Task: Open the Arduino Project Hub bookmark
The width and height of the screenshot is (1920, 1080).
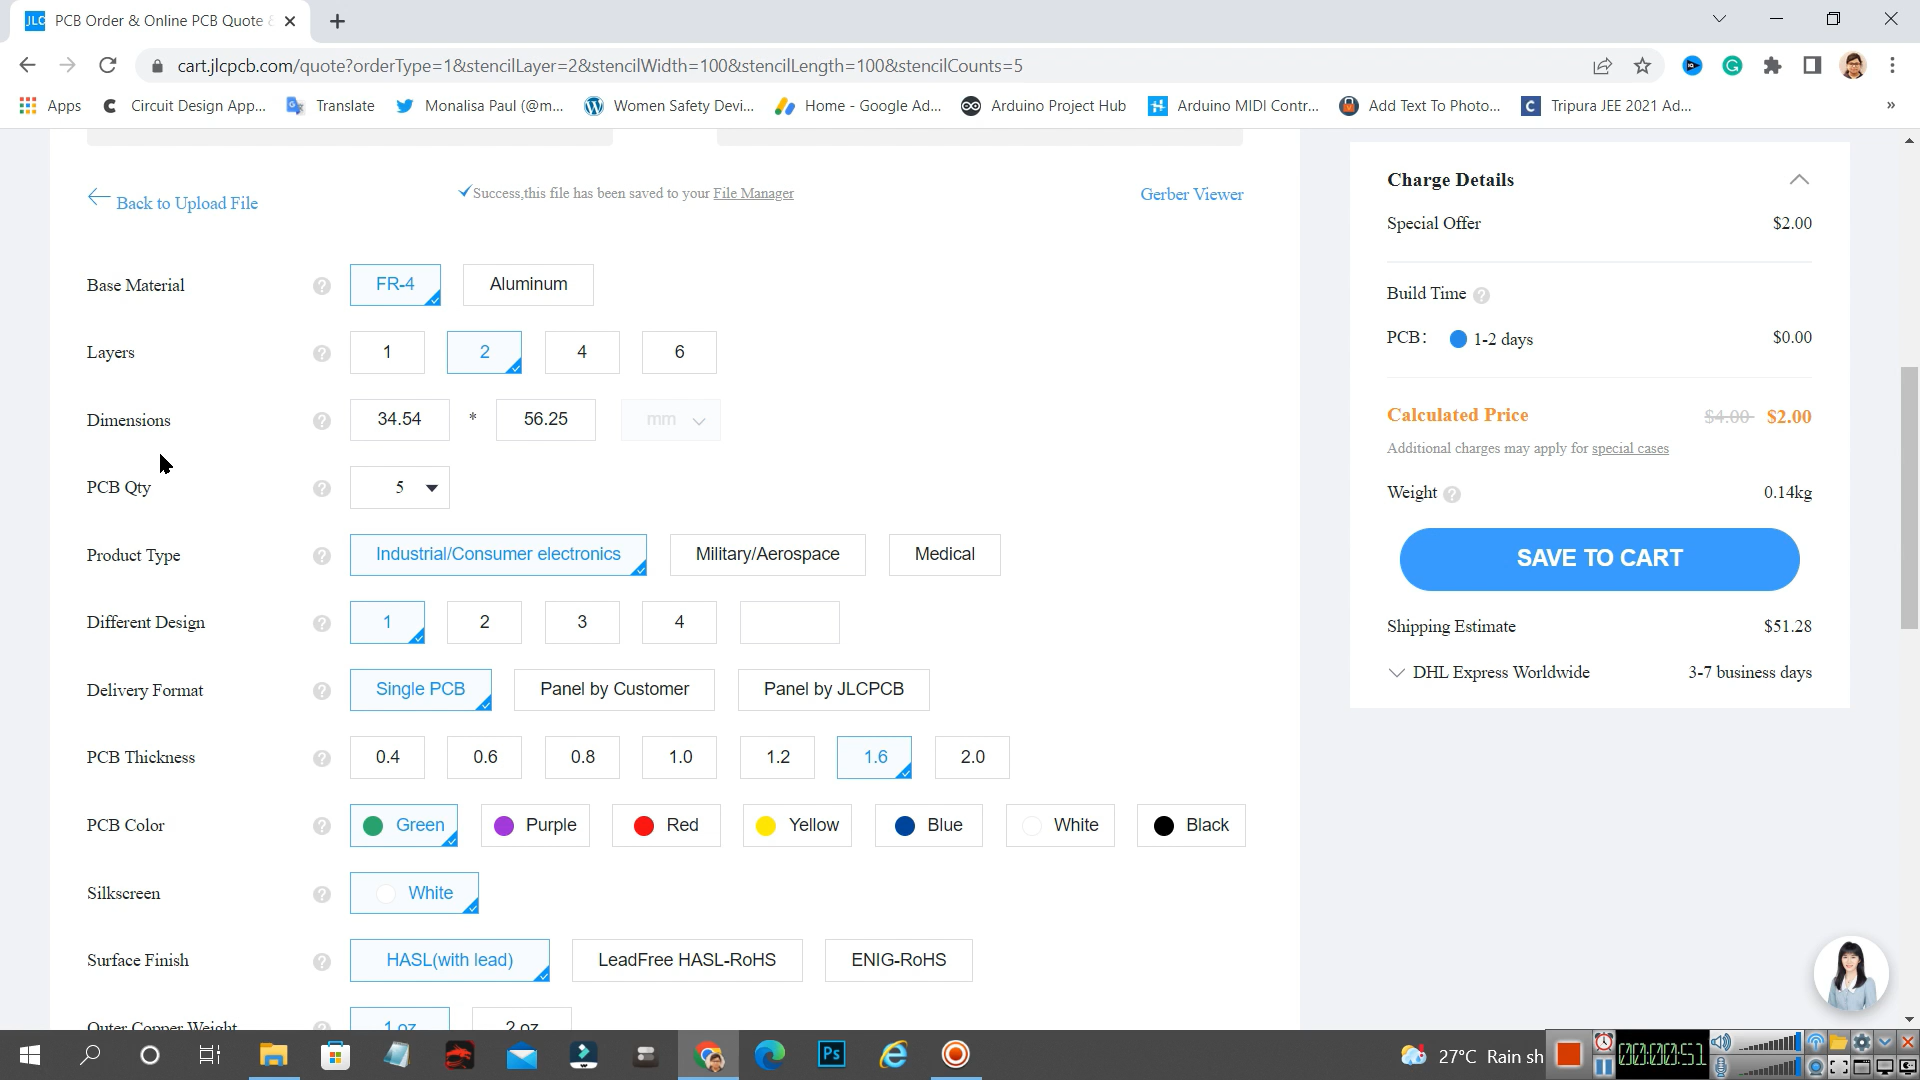Action: 1043,105
